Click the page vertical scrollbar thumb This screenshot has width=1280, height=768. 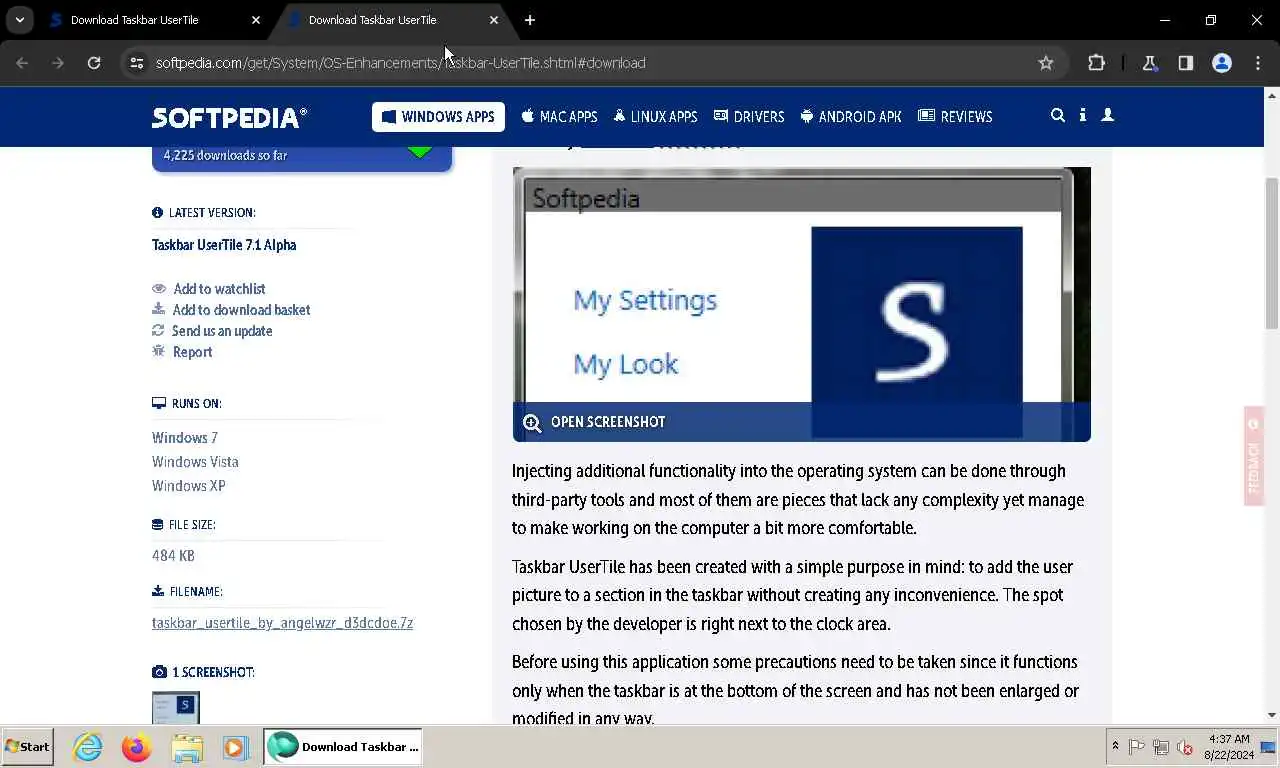1272,253
